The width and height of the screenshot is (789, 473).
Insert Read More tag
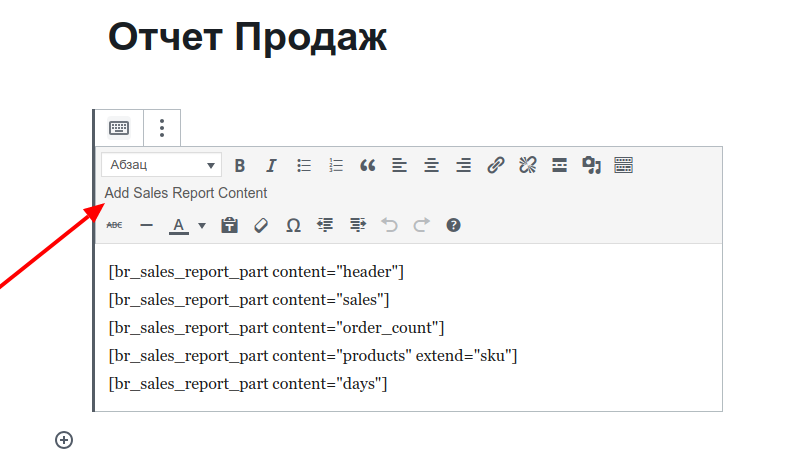click(560, 166)
